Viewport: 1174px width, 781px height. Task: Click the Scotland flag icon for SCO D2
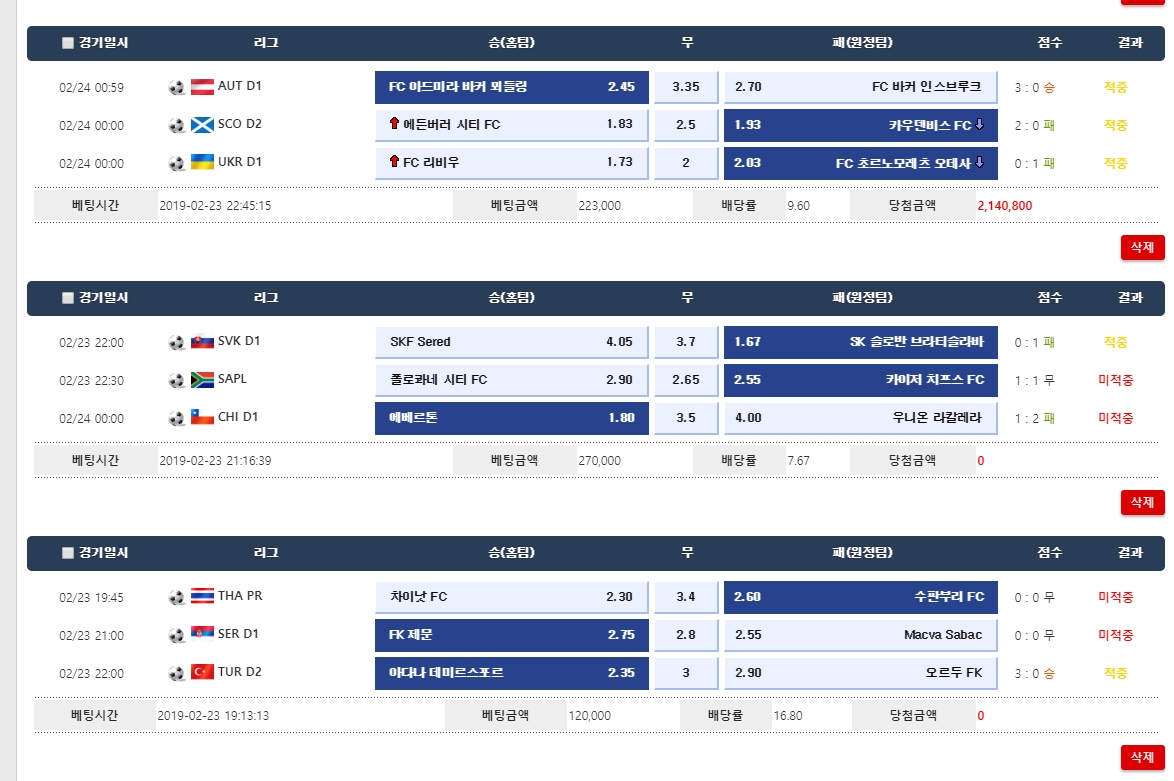pyautogui.click(x=202, y=125)
